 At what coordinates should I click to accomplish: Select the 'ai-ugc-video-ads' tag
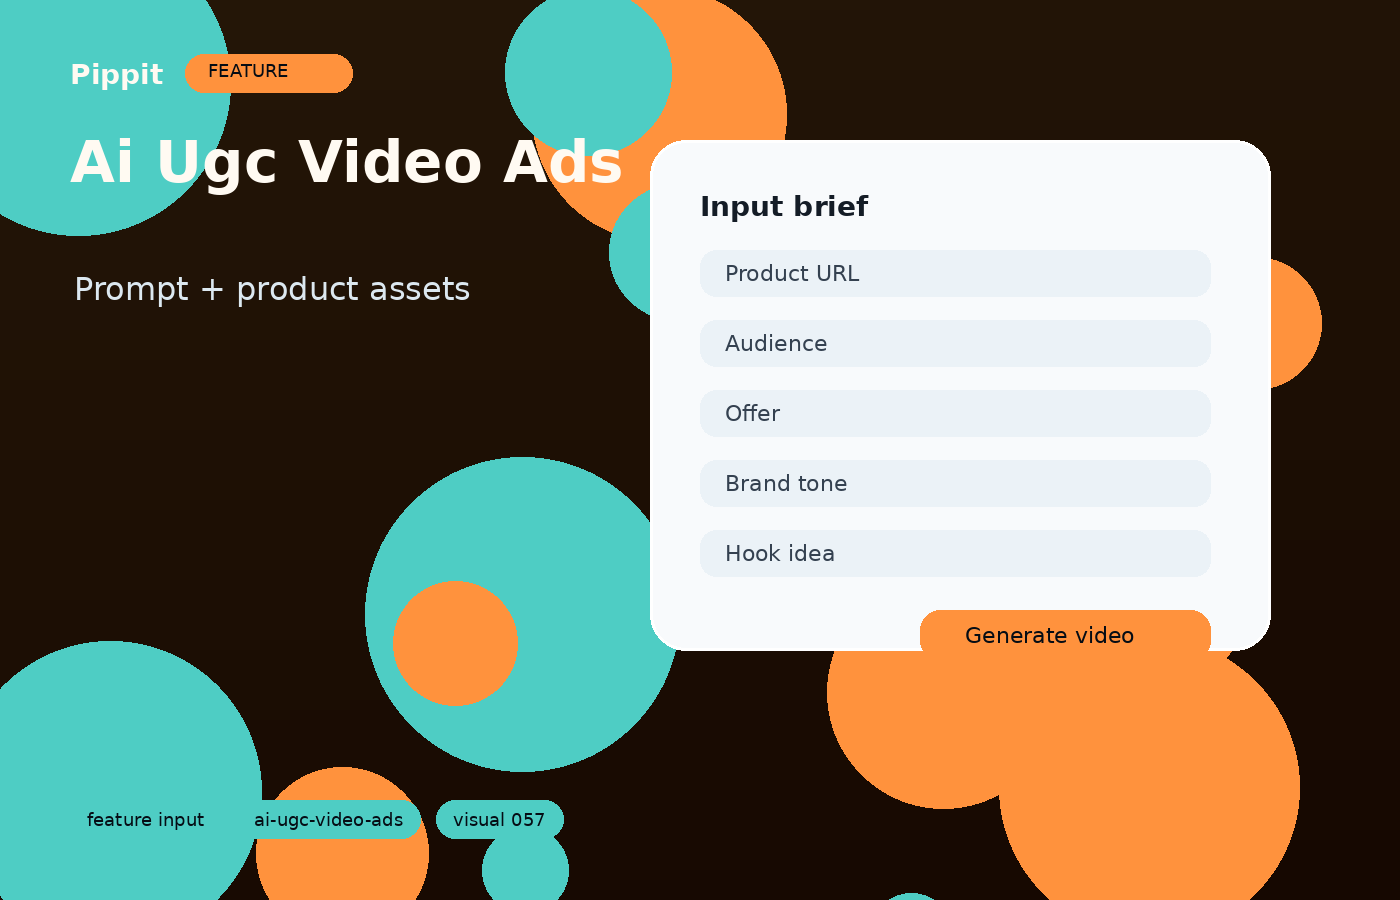click(x=329, y=819)
